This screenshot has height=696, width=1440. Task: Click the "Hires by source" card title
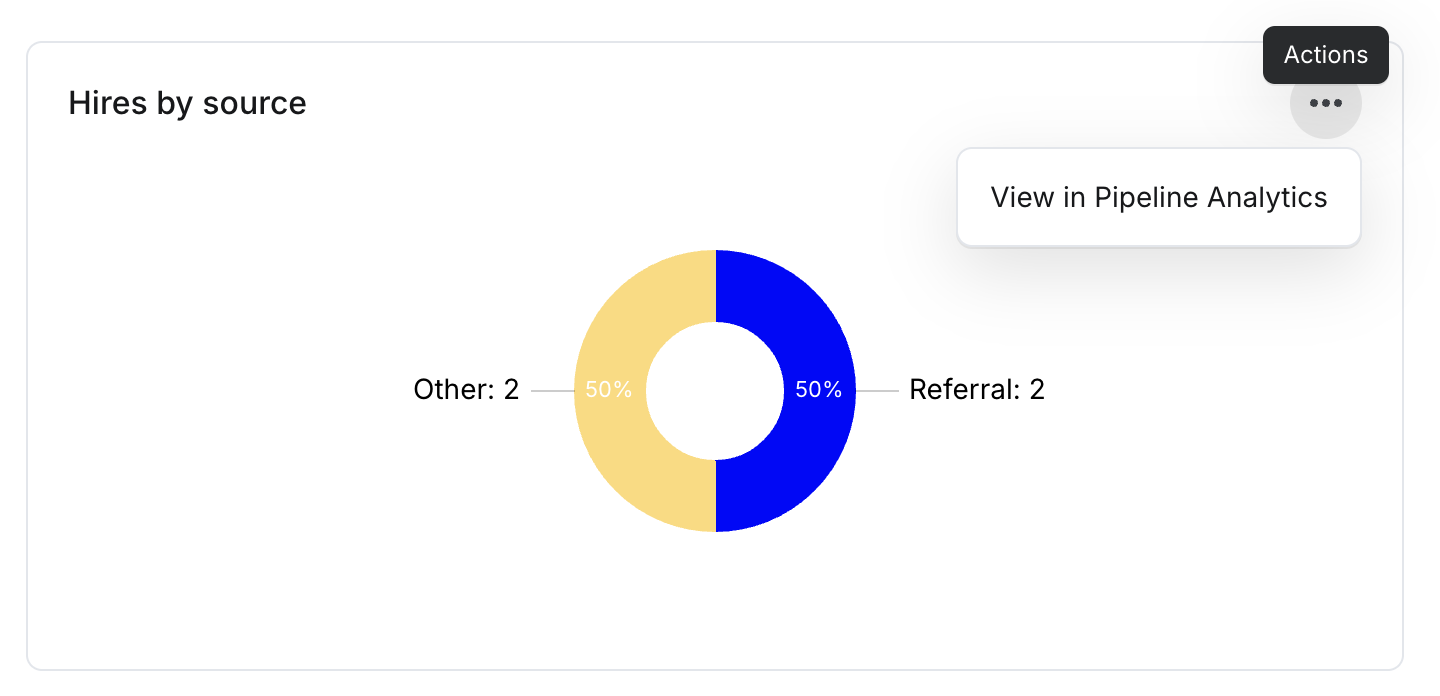[x=188, y=103]
